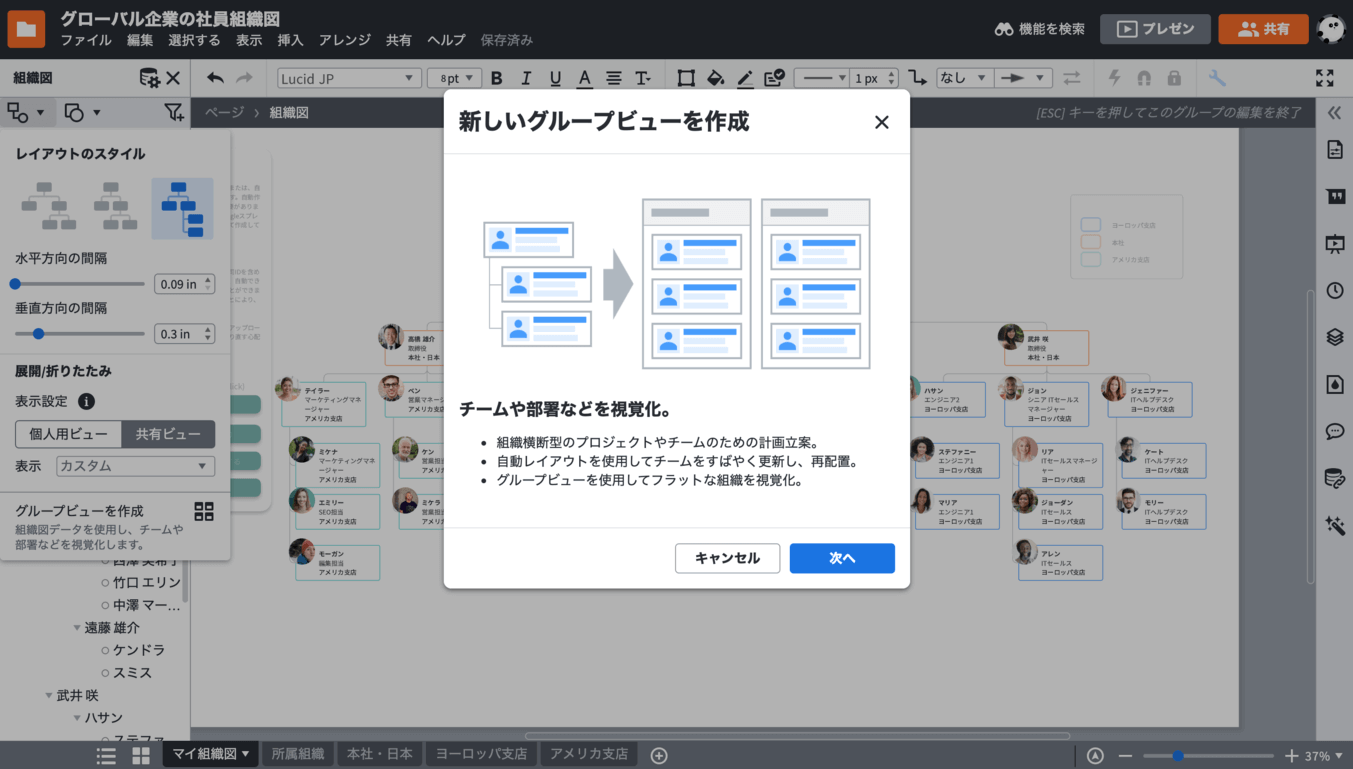1353x769 pixels.
Task: Open the 表示 カスタム dropdown
Action: pyautogui.click(x=135, y=466)
